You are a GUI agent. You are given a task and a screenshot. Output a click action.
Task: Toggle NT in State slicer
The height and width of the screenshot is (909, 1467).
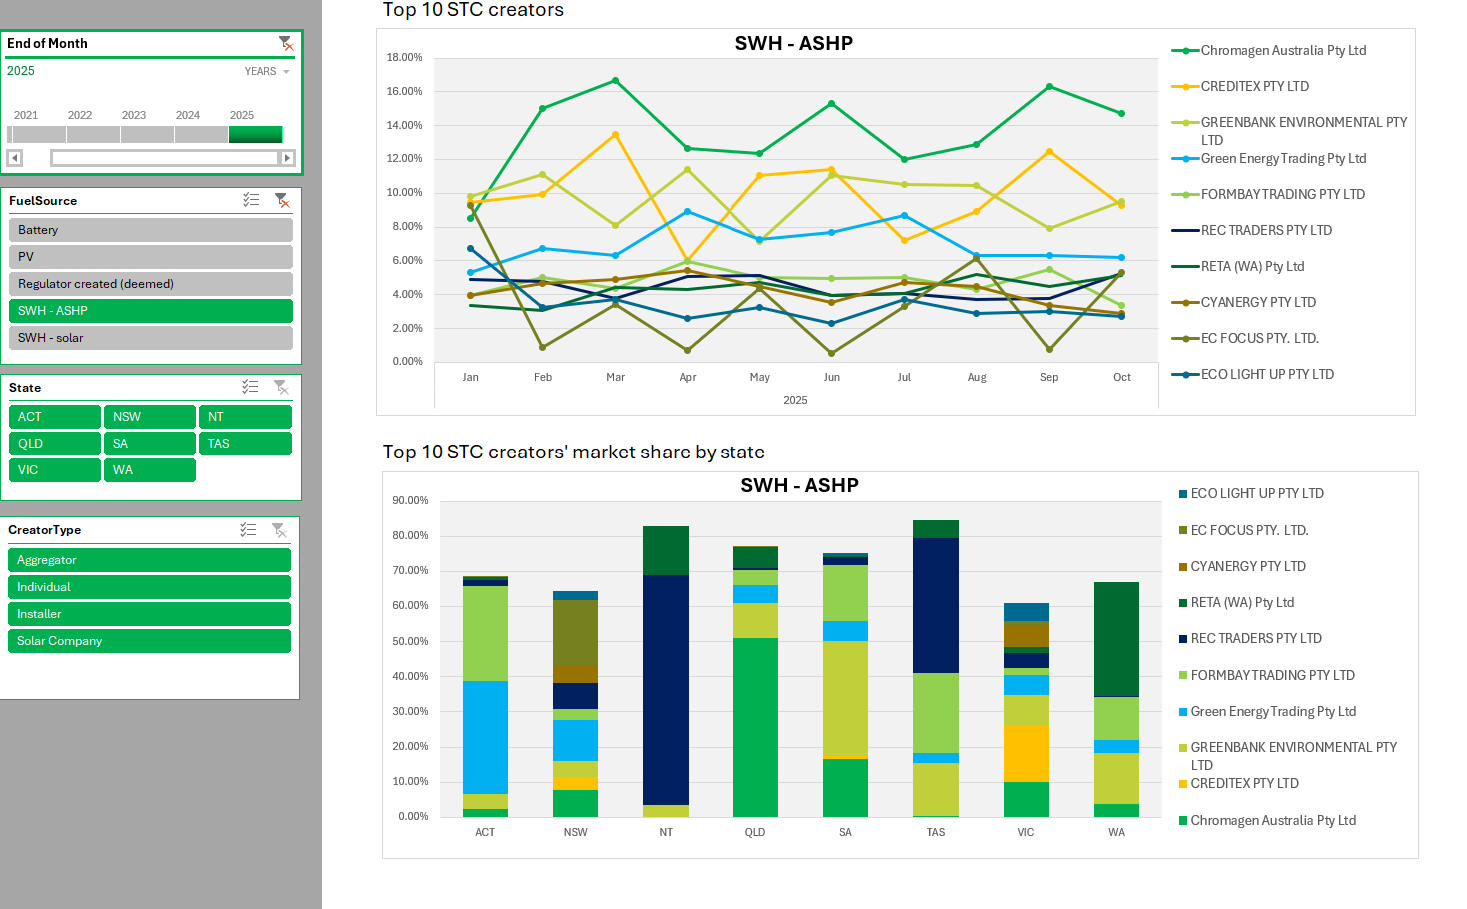coord(245,417)
